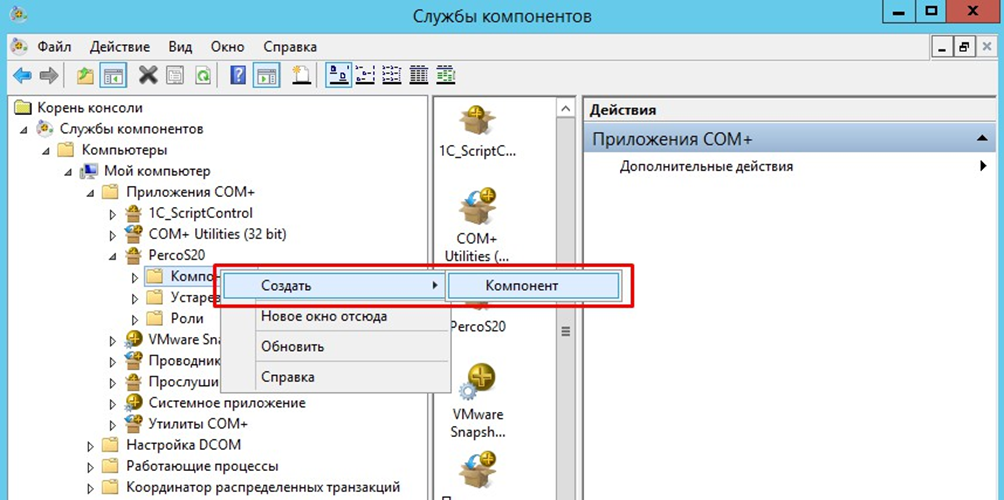1004x500 pixels.
Task: Toggle the action pane toolbar icon
Action: click(265, 76)
